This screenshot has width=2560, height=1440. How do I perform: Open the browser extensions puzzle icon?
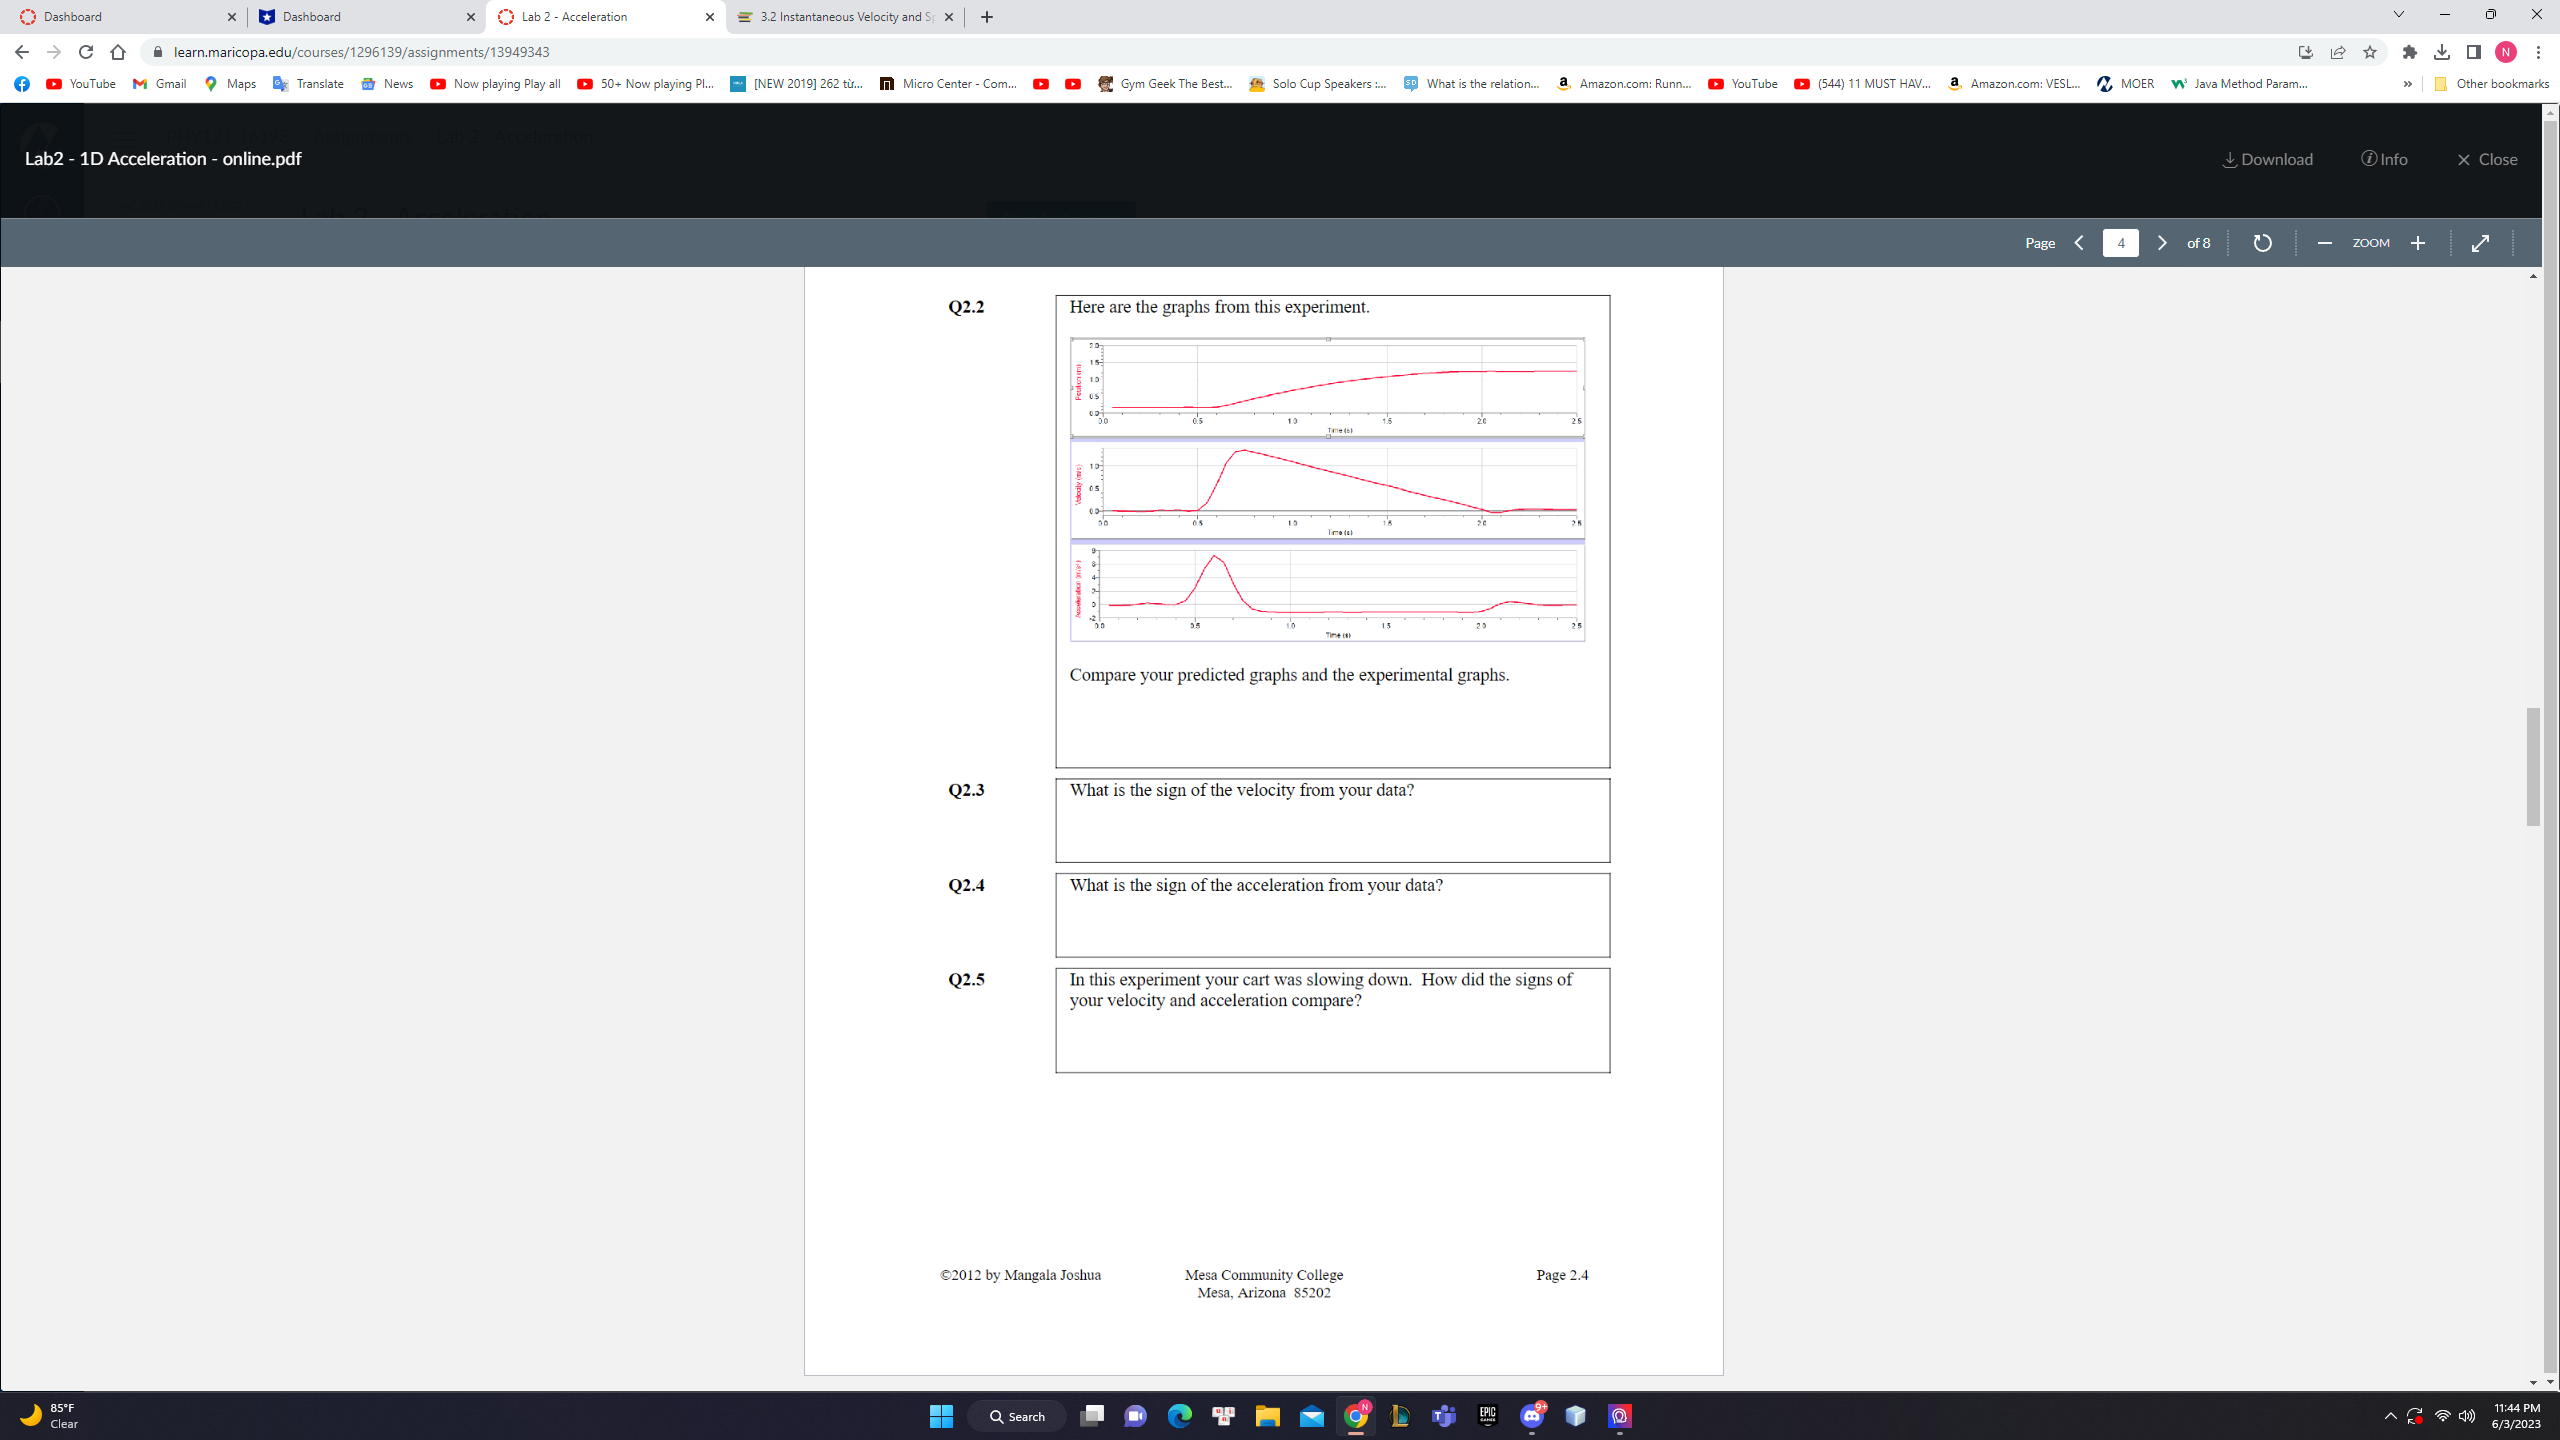2410,52
